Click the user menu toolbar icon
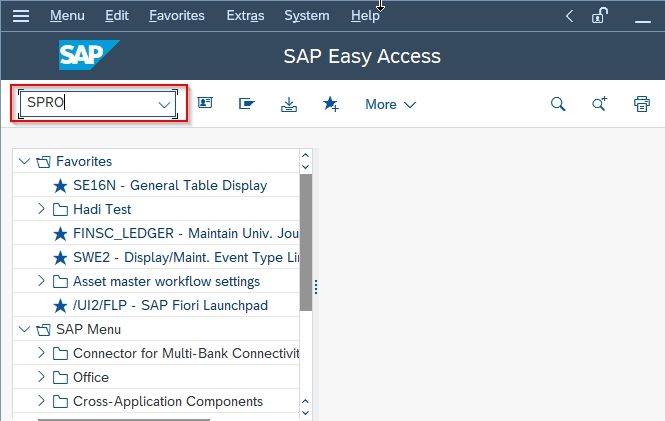Screen dimensions: 665x421 (205, 103)
